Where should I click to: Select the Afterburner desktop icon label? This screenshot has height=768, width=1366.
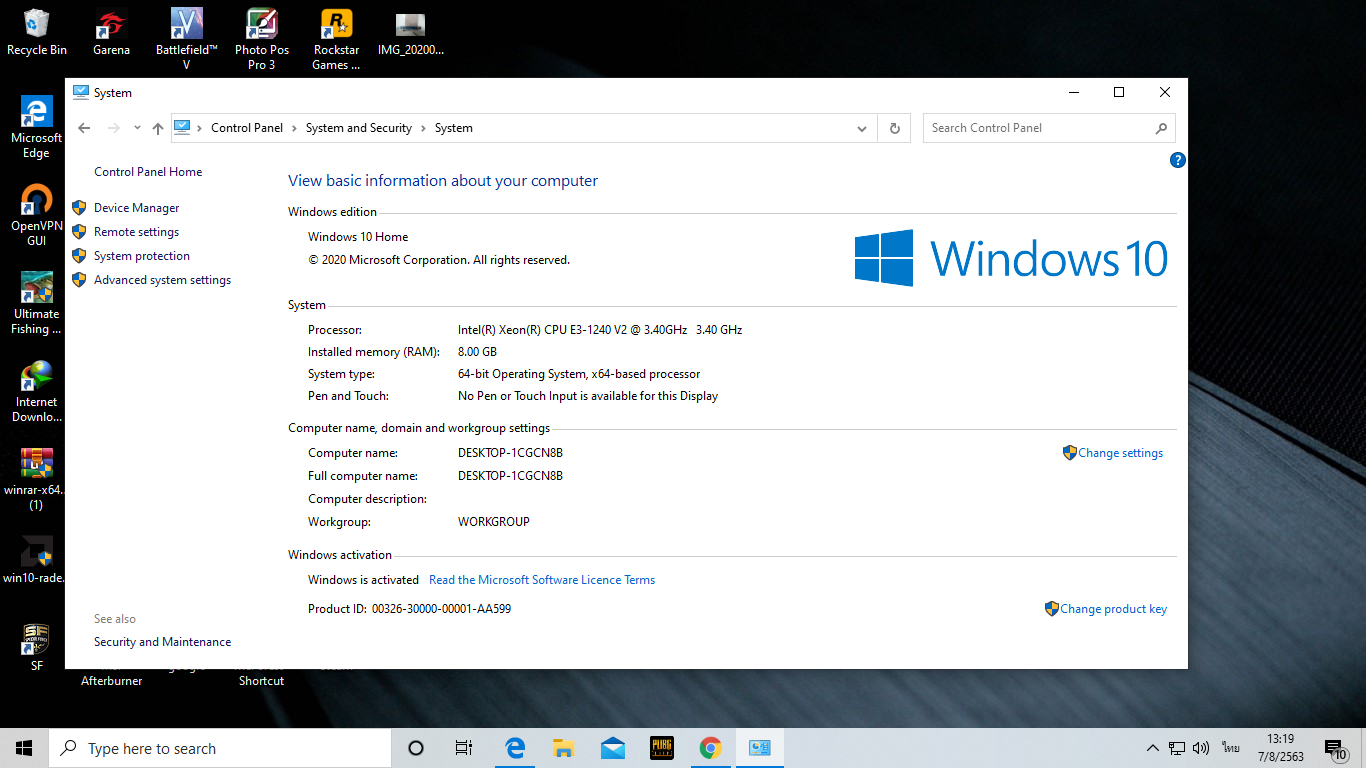(112, 681)
